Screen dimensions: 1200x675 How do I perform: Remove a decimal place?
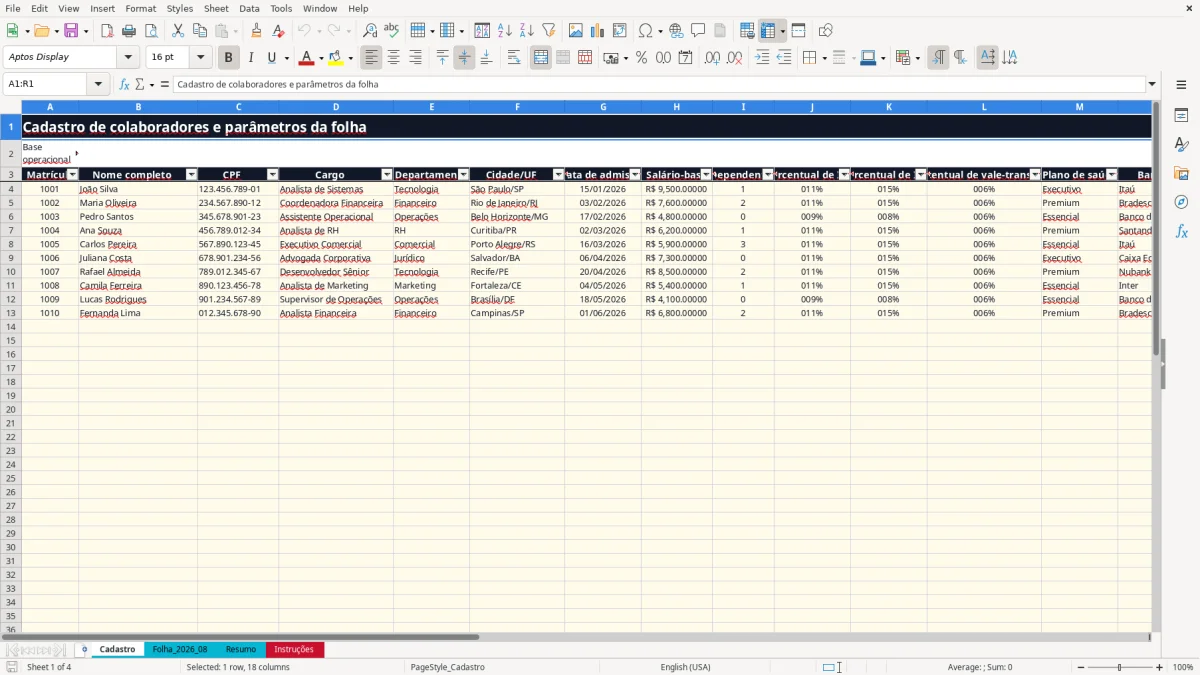(x=735, y=58)
